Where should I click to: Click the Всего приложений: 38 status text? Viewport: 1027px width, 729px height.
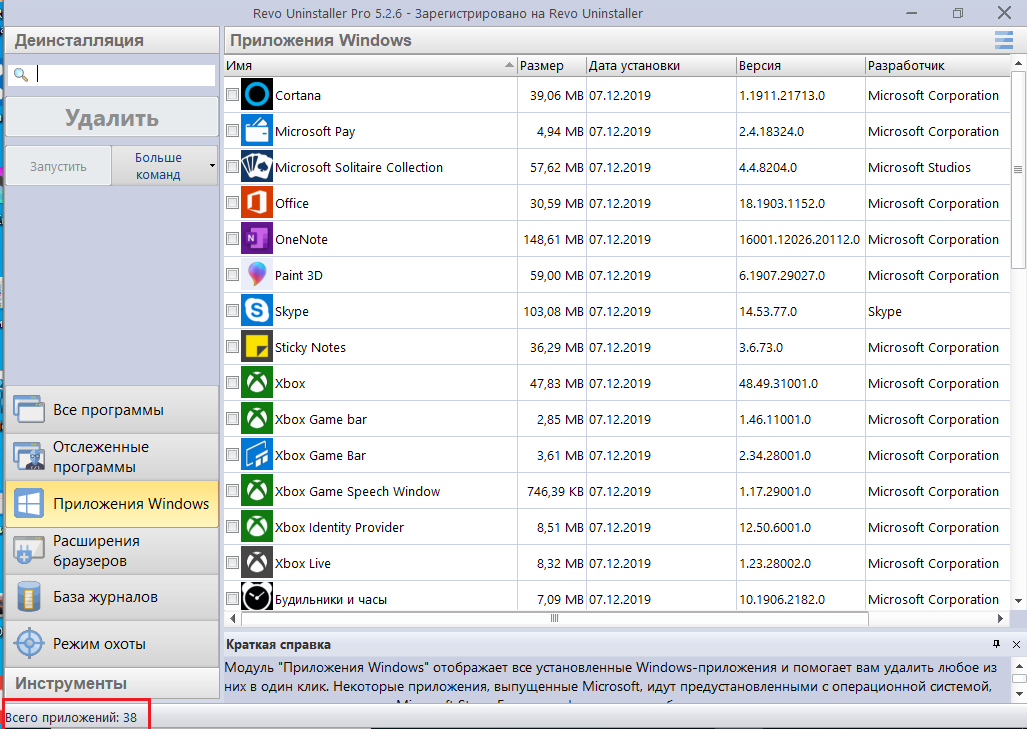[71, 717]
